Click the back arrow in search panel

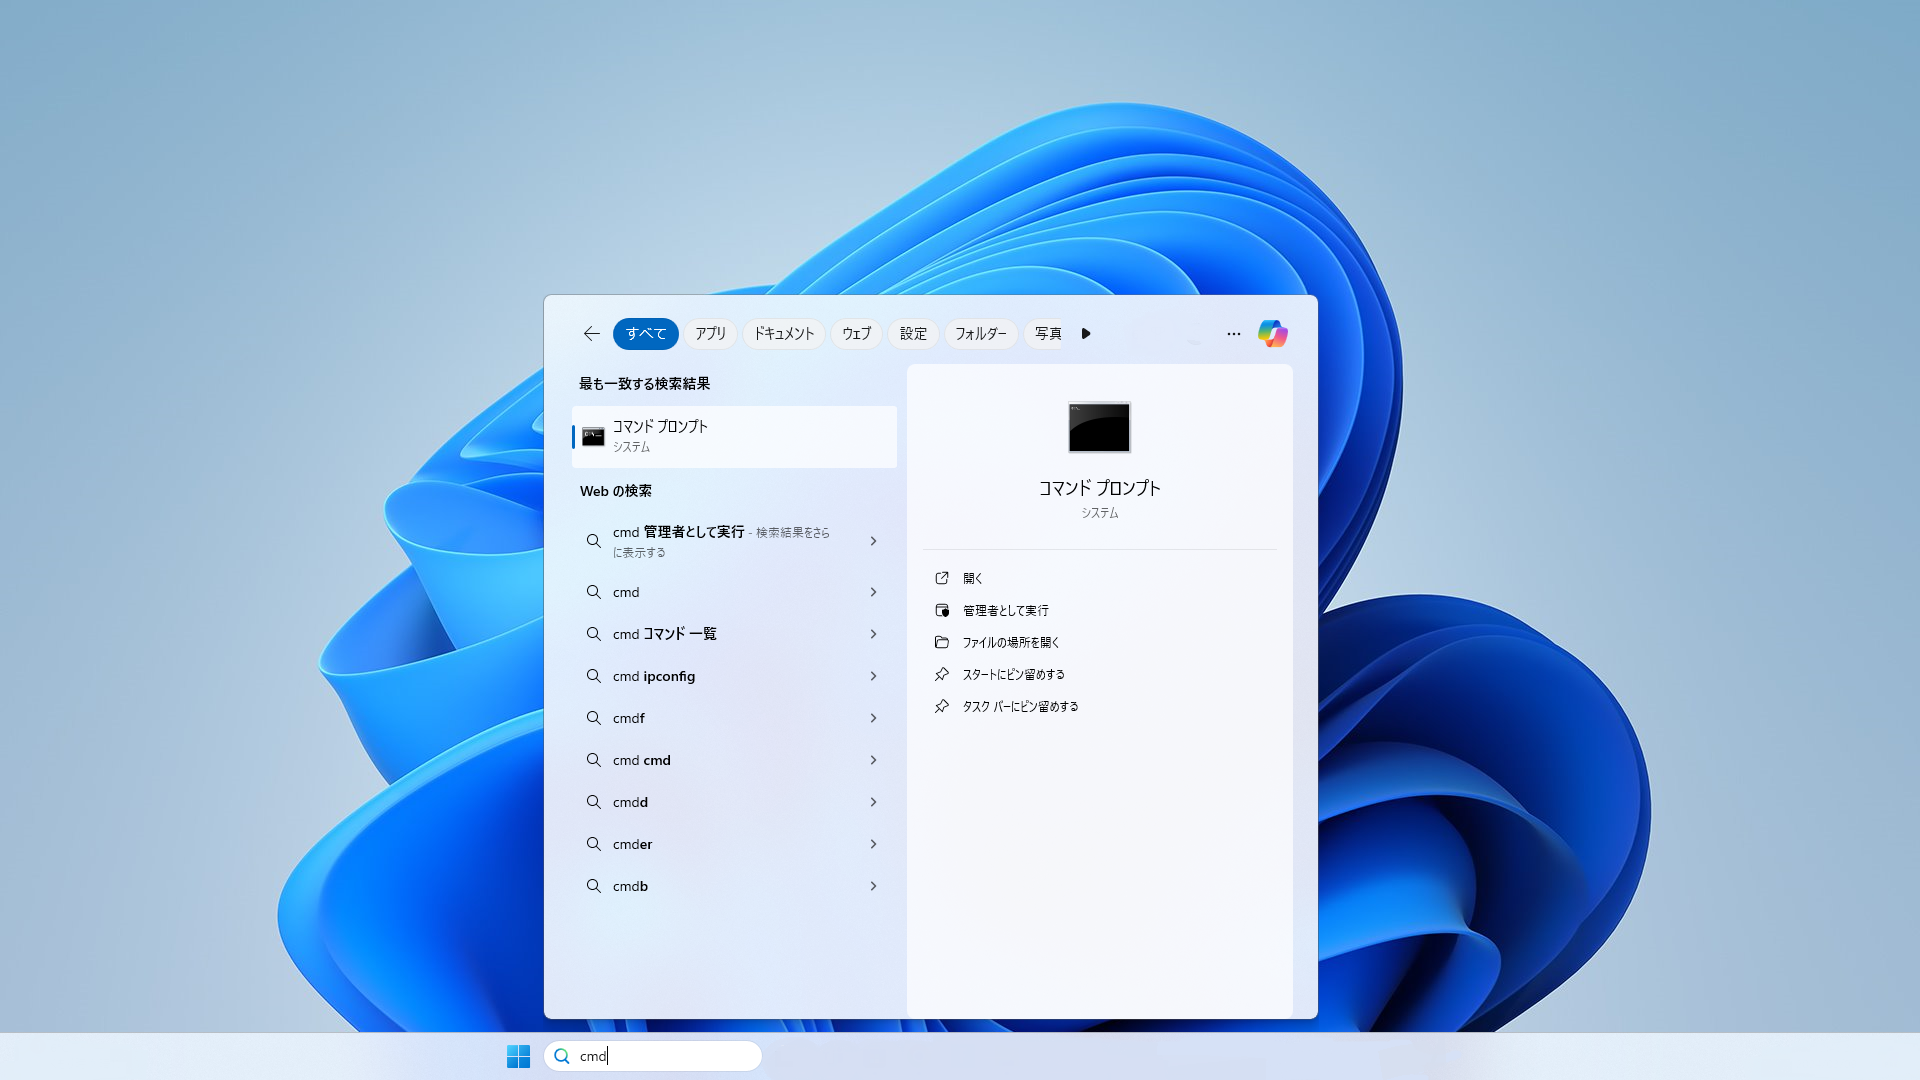(x=591, y=334)
